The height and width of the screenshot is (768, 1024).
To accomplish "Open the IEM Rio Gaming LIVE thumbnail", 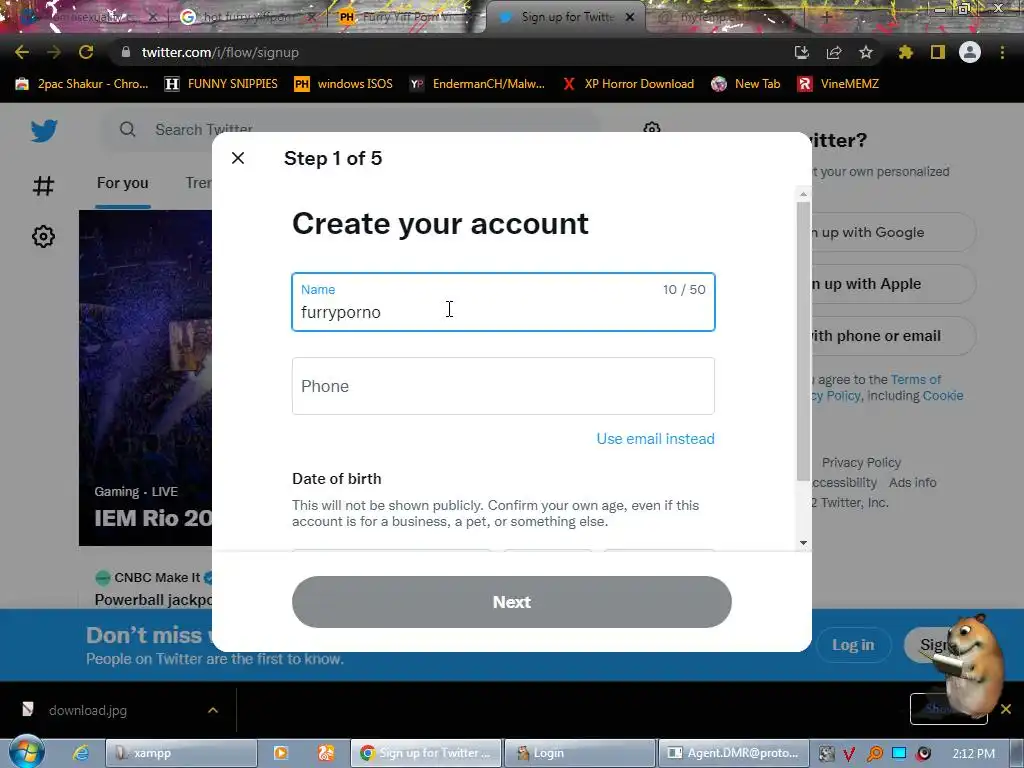I will 146,377.
